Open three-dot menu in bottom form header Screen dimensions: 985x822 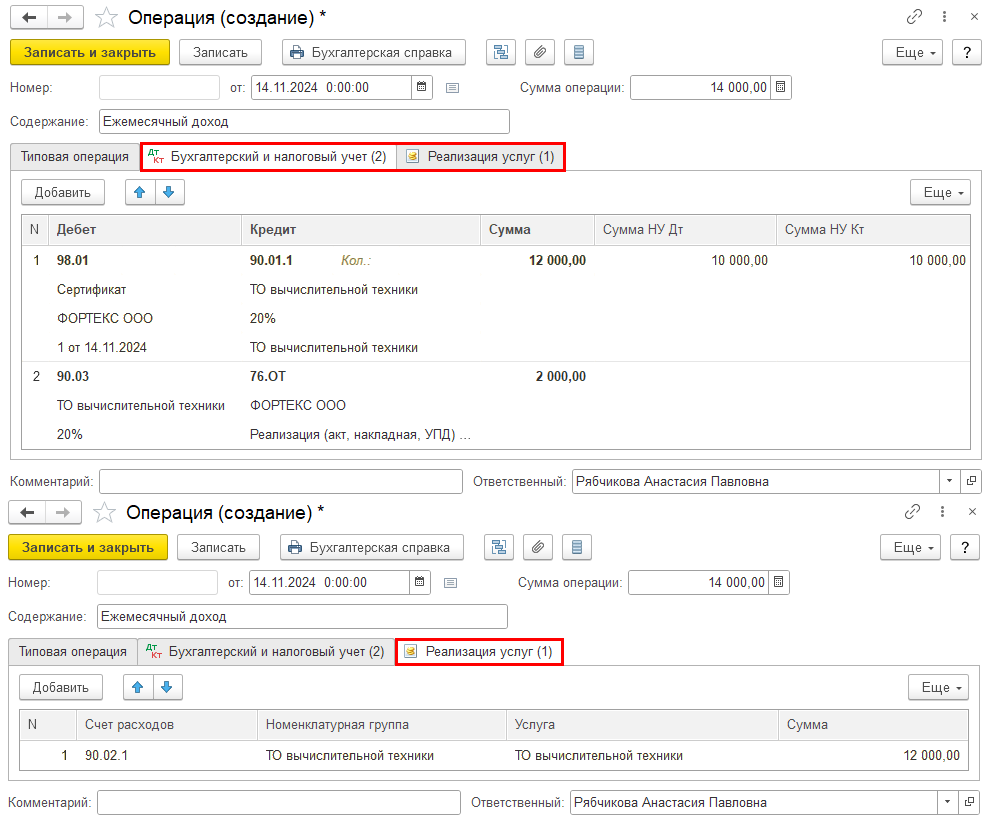click(942, 512)
